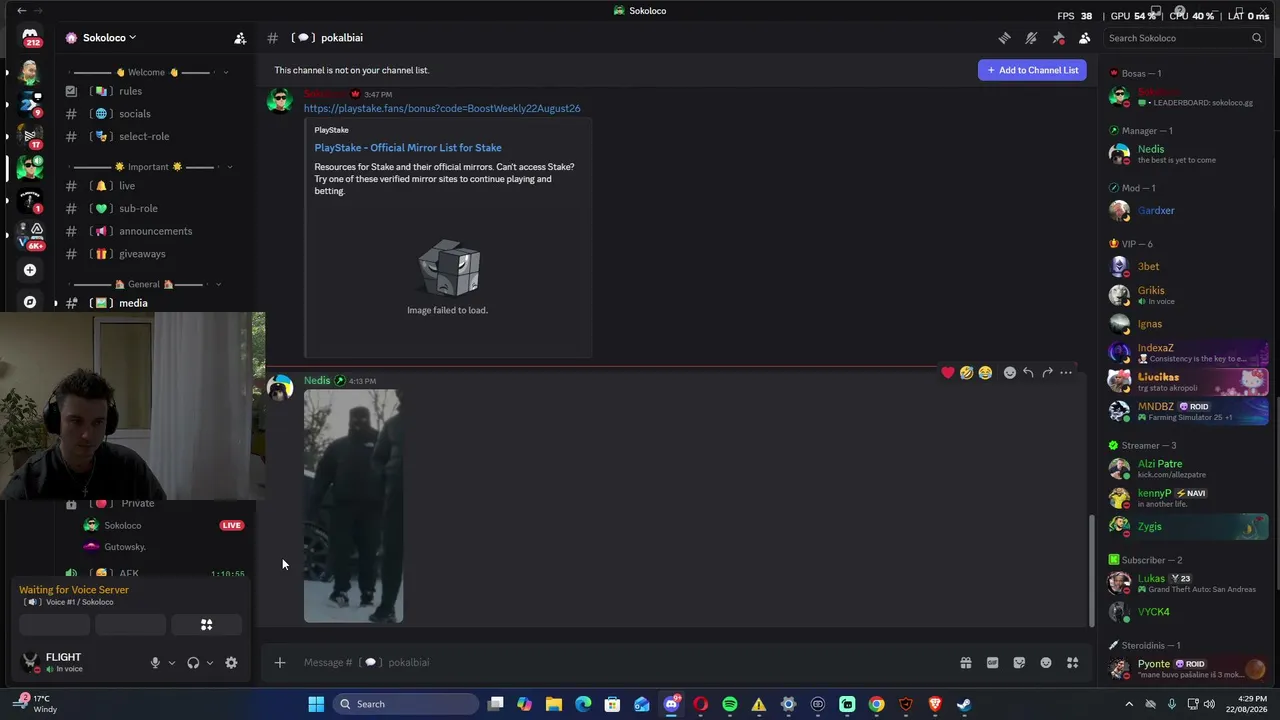This screenshot has width=1280, height=720.
Task: Open the Threads panel
Action: coord(1004,38)
